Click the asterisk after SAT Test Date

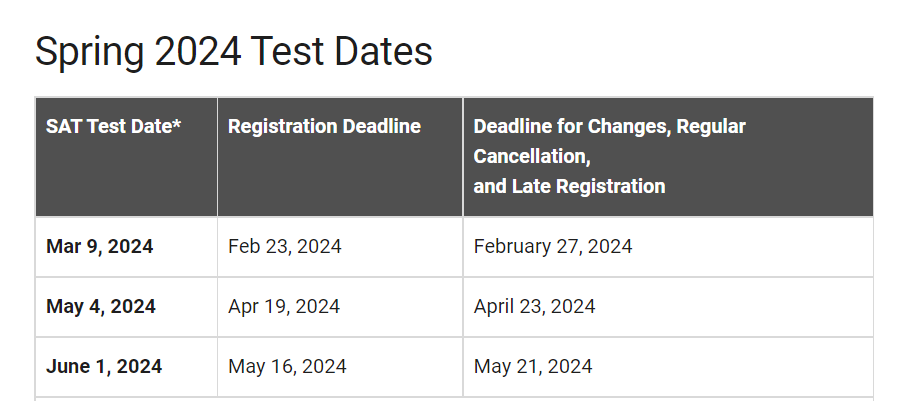click(x=177, y=125)
